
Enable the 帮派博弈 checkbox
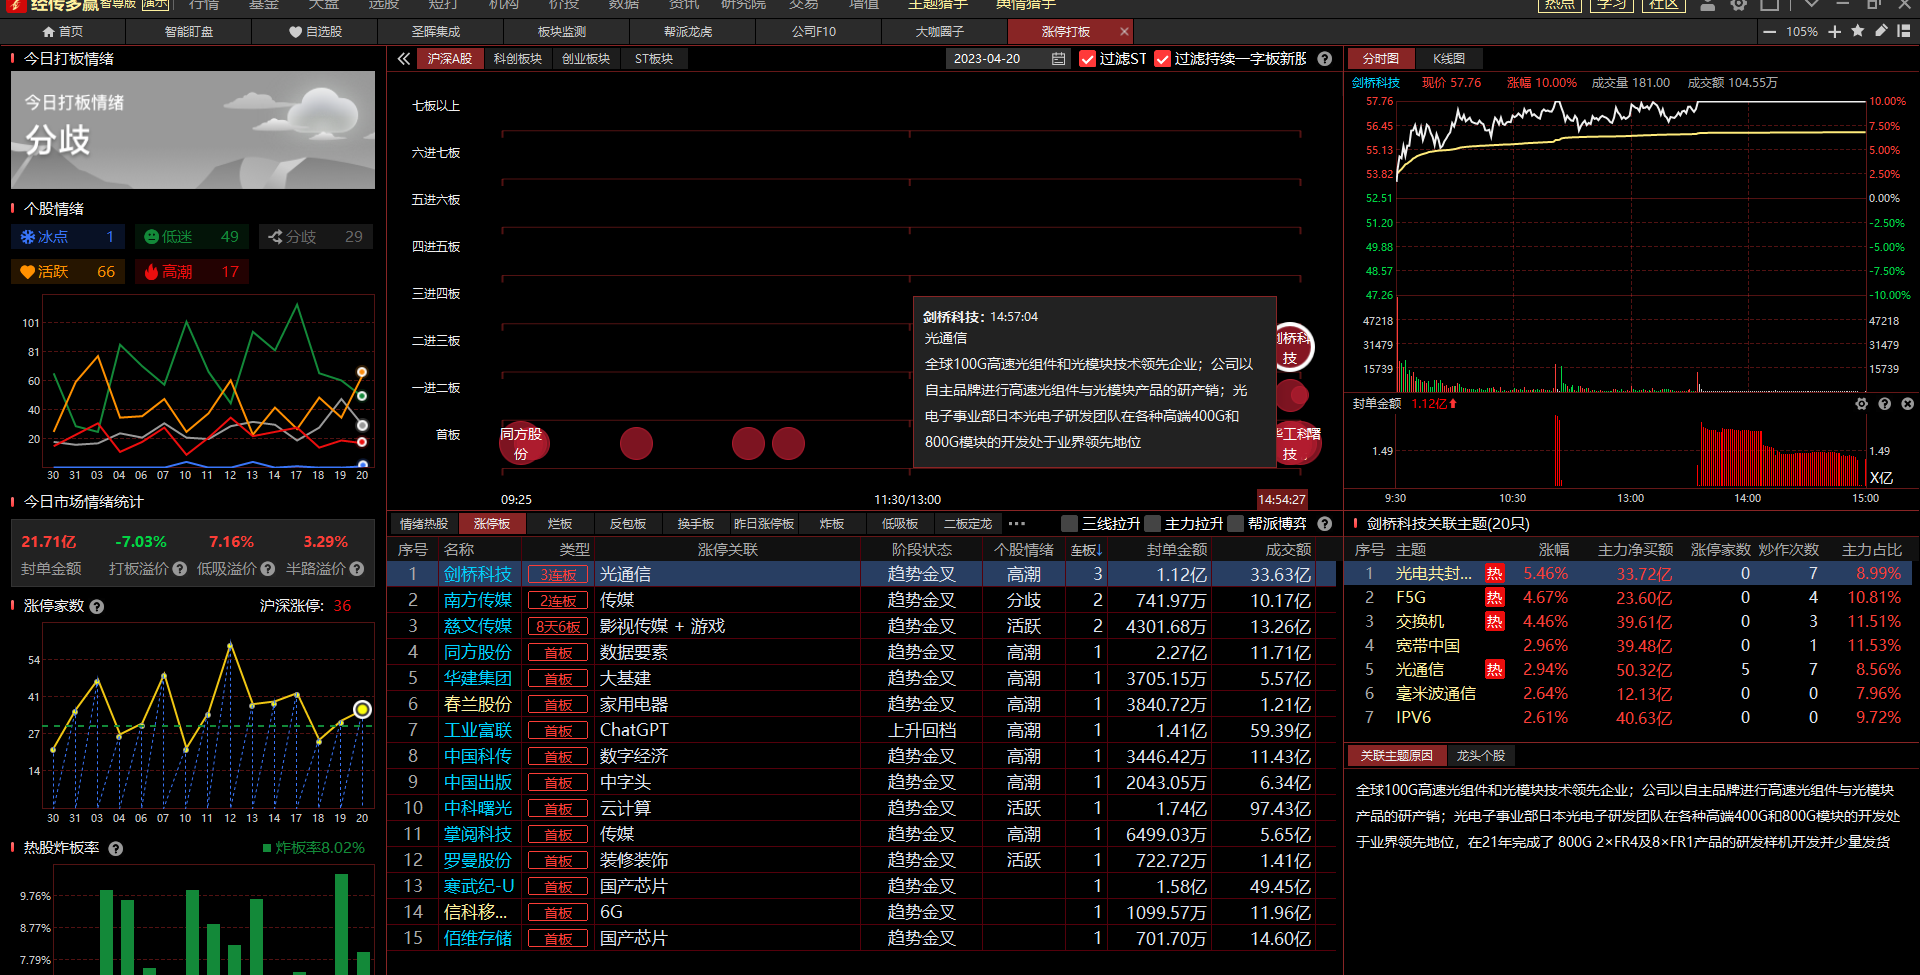pos(1235,524)
